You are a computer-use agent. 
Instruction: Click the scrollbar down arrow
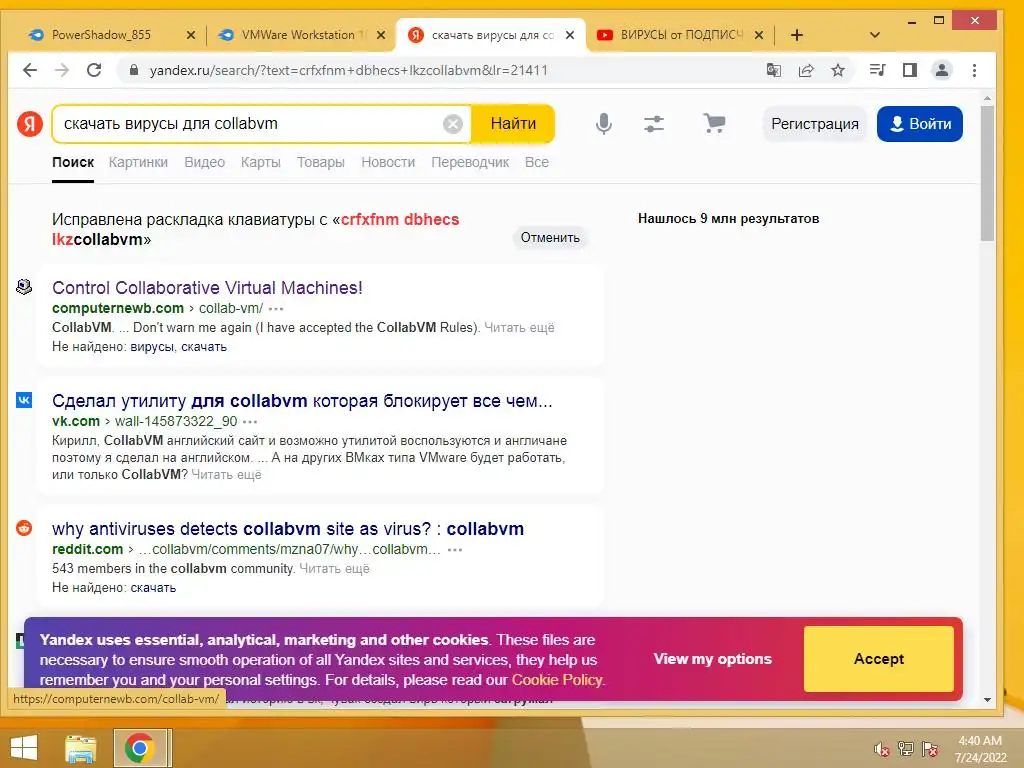coord(987,699)
